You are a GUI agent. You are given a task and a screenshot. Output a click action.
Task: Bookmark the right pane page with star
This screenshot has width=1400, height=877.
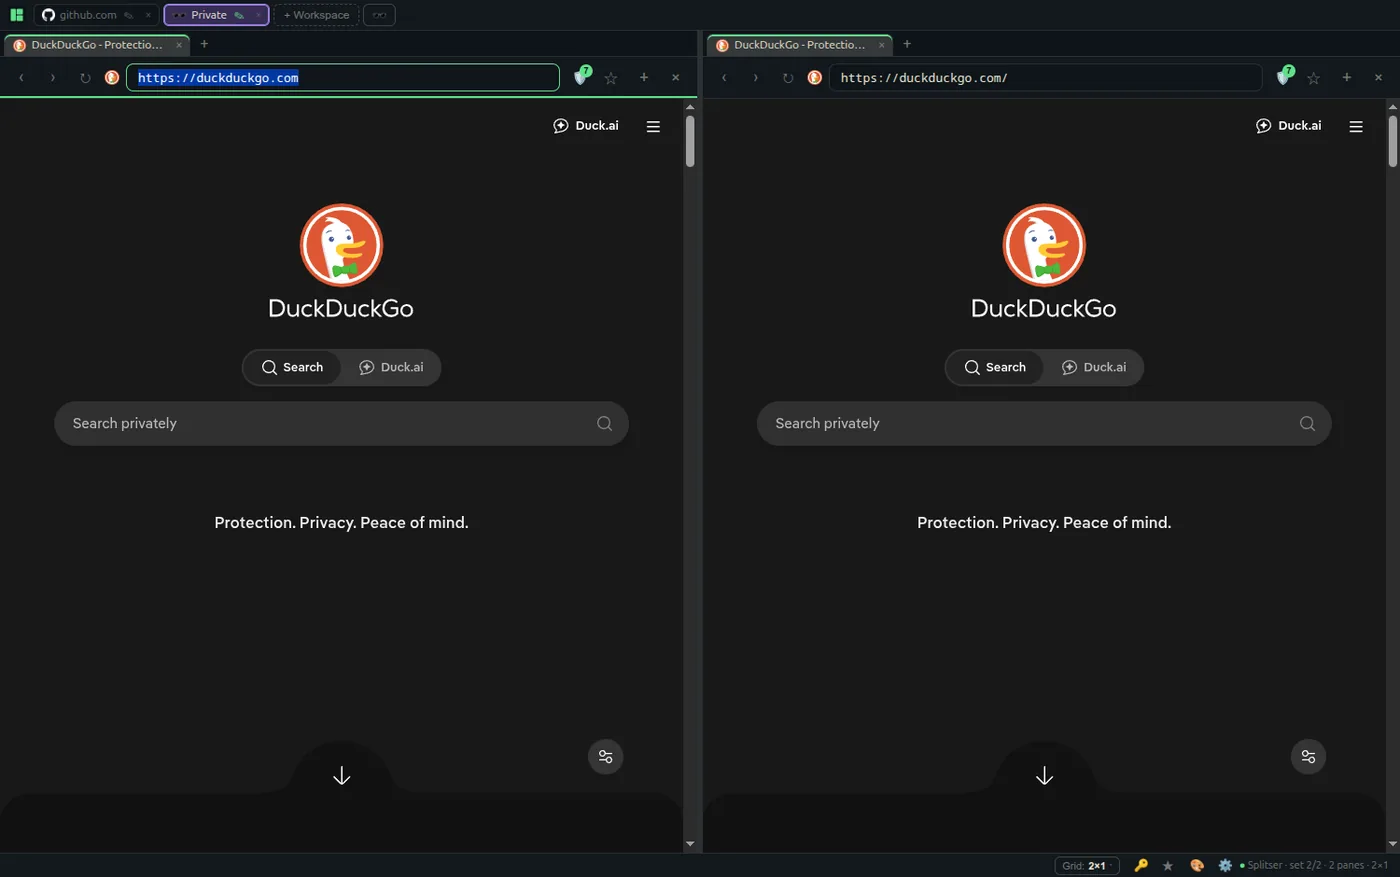1314,78
